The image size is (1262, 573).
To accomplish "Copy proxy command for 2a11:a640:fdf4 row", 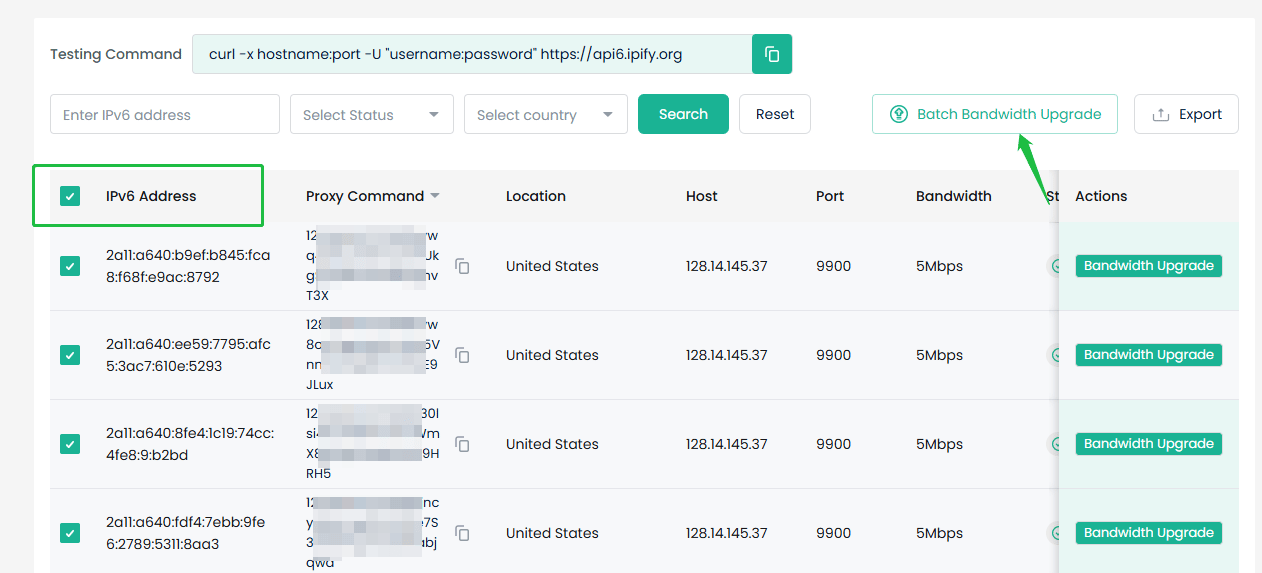I will click(x=462, y=533).
